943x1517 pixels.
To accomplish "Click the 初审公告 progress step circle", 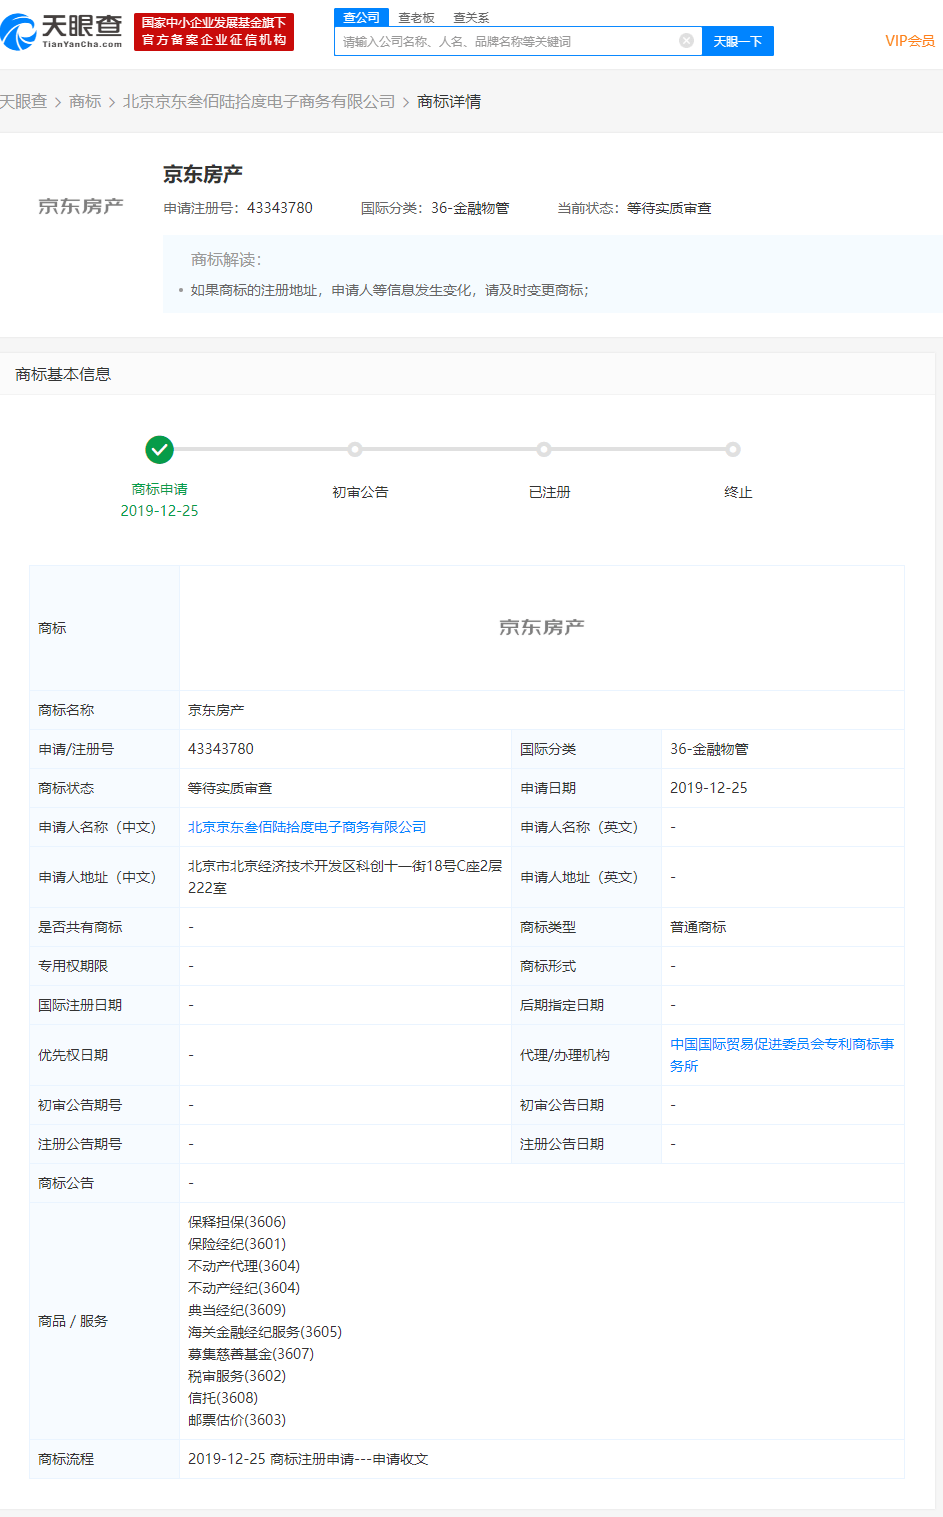I will (x=355, y=450).
